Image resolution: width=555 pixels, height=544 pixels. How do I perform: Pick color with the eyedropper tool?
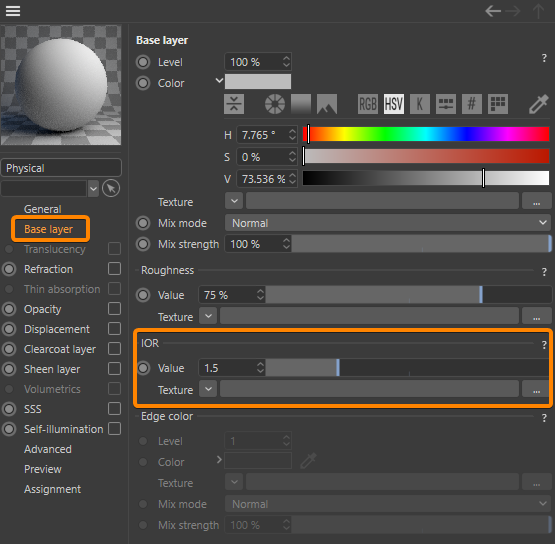tap(538, 104)
